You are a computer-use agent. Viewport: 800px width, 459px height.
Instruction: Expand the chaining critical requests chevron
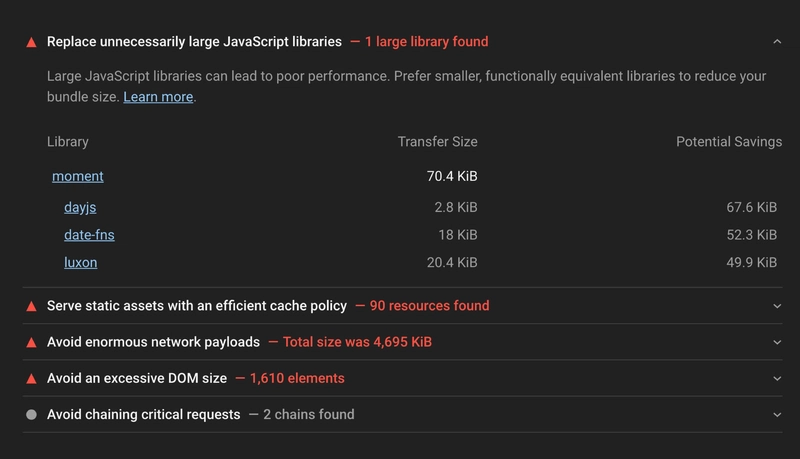click(x=777, y=414)
